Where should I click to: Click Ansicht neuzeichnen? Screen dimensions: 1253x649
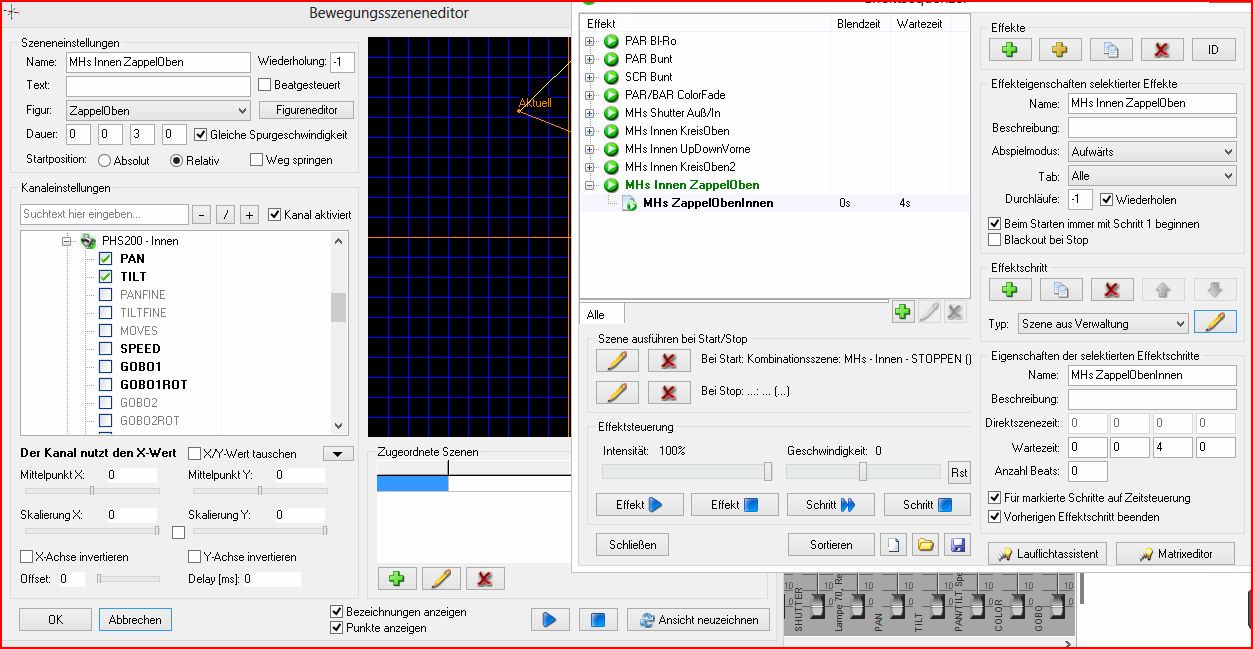click(699, 620)
